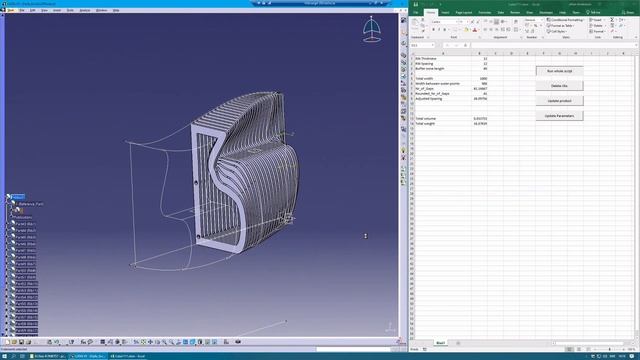Toggle Center alignment in Excel ribbon
Screen dimensions: 640x360
[x=491, y=29]
